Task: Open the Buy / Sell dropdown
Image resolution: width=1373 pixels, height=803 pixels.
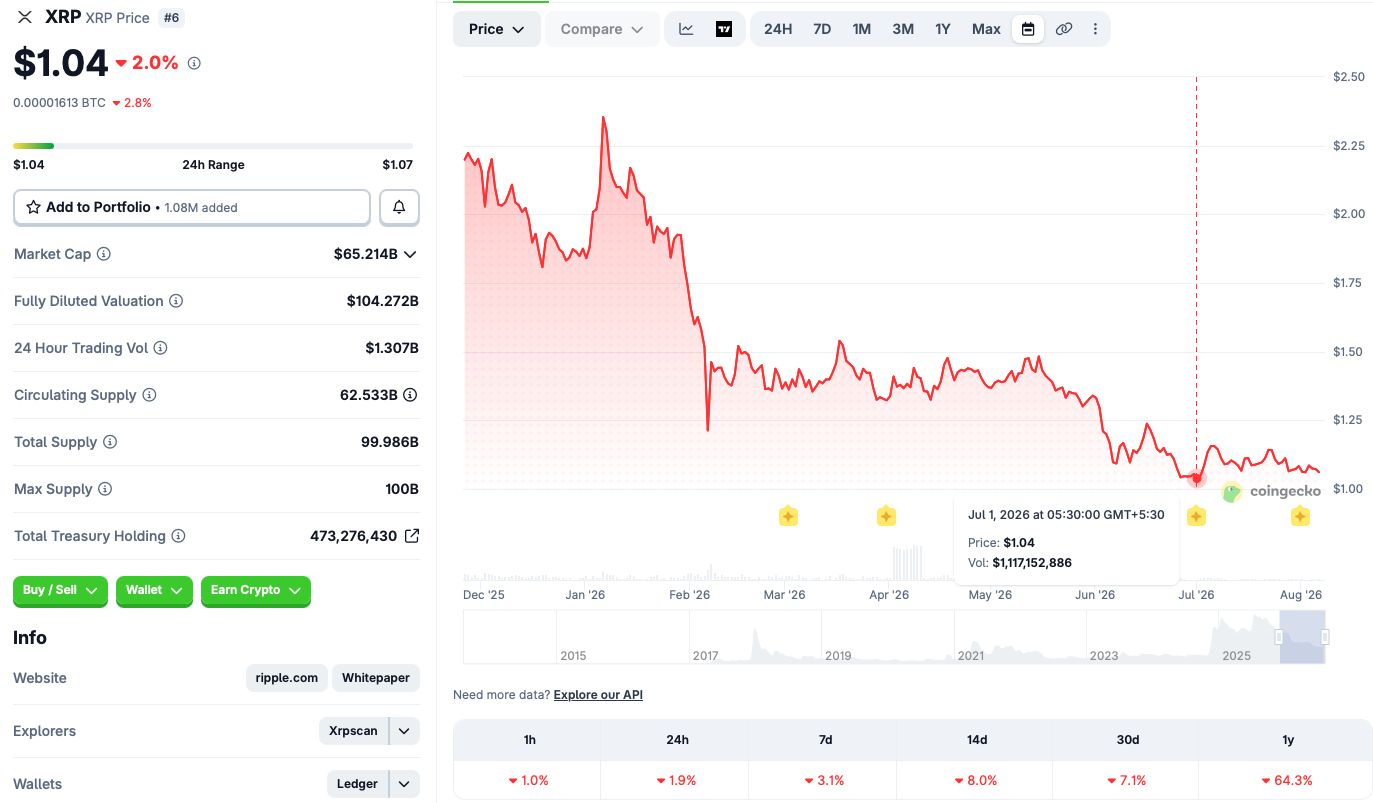Action: tap(60, 591)
